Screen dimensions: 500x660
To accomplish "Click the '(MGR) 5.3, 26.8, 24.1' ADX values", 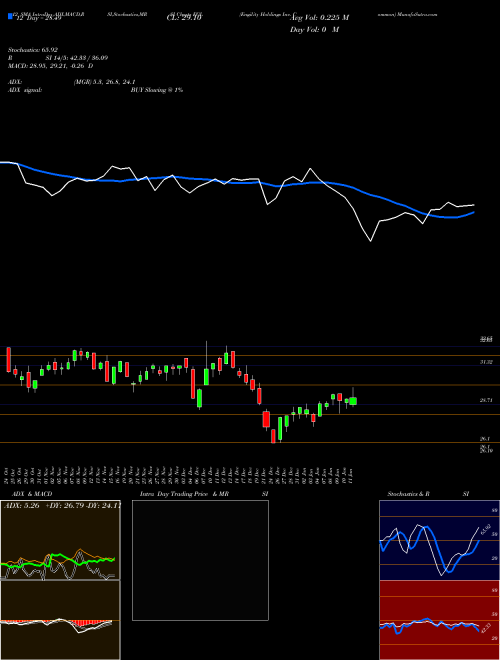I will point(104,82).
